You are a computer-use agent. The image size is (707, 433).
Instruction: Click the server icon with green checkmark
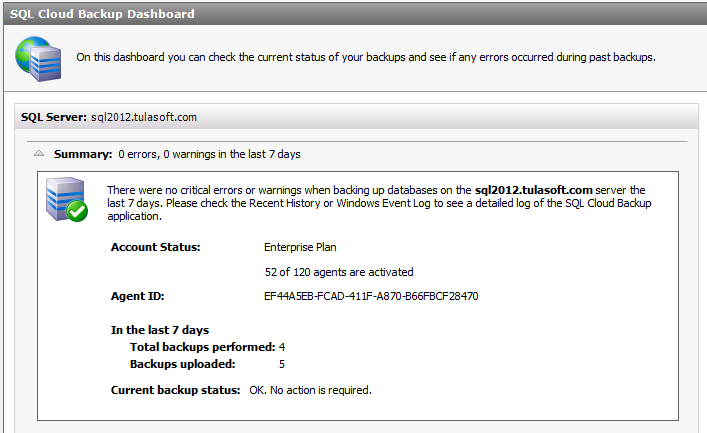coord(67,199)
